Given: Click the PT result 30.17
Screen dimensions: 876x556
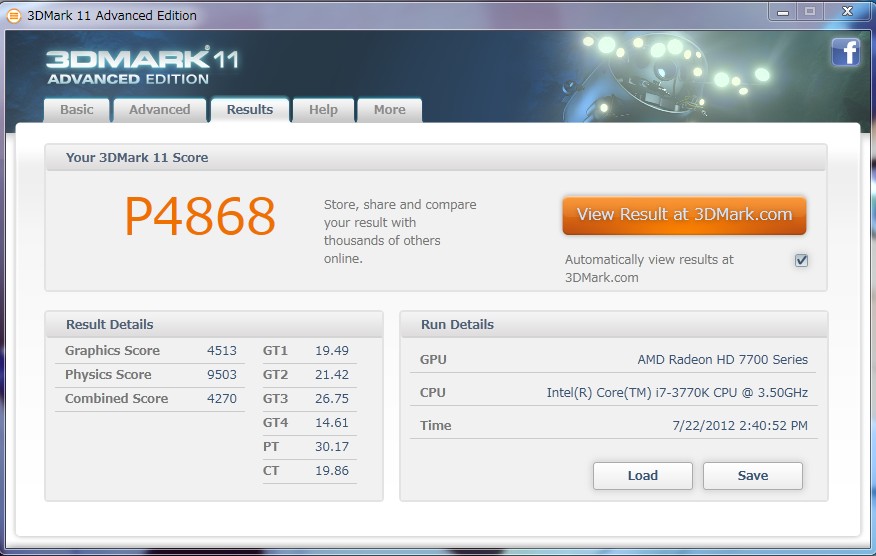Looking at the screenshot, I should pyautogui.click(x=332, y=446).
